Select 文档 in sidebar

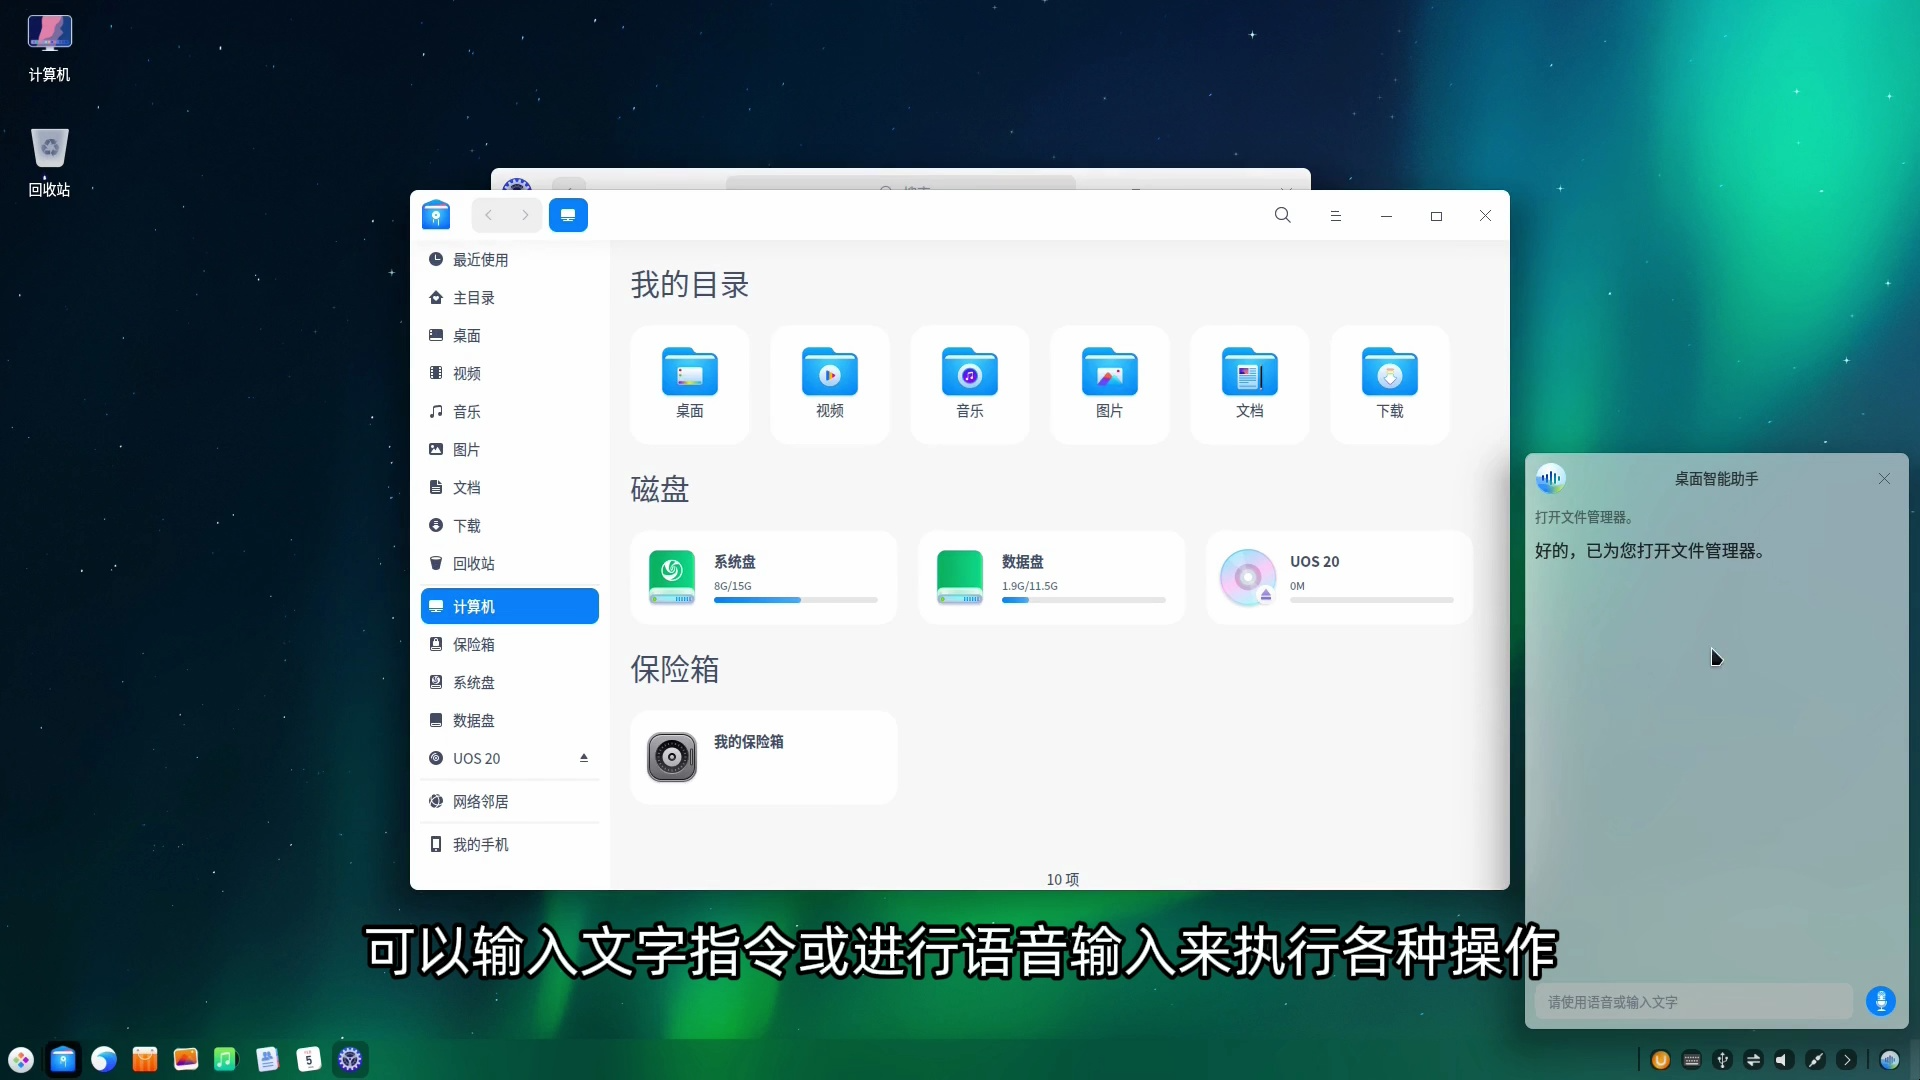coord(510,487)
